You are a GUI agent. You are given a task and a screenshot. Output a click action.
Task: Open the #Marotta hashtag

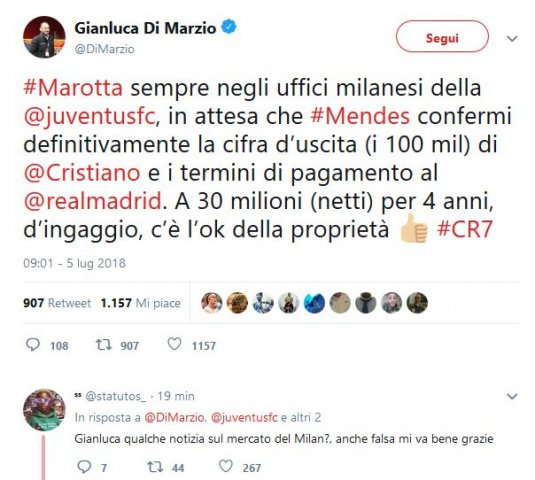(x=73, y=88)
